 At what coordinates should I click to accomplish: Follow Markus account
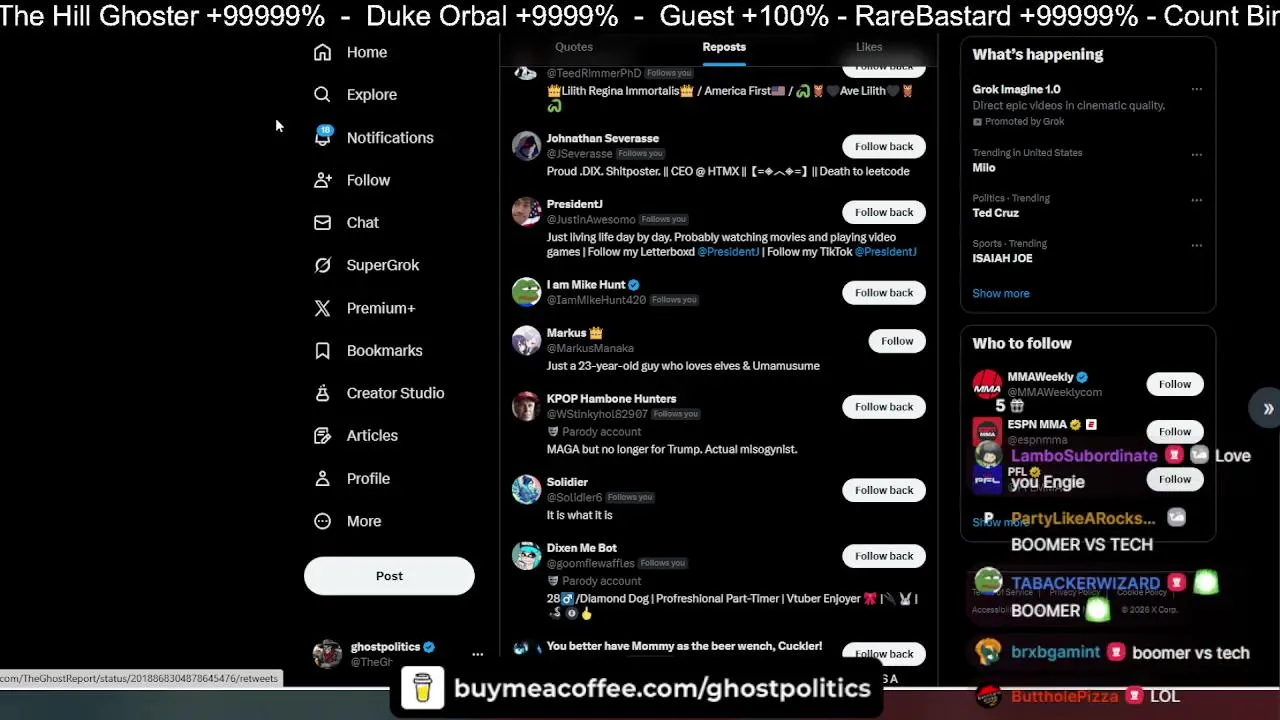point(897,341)
